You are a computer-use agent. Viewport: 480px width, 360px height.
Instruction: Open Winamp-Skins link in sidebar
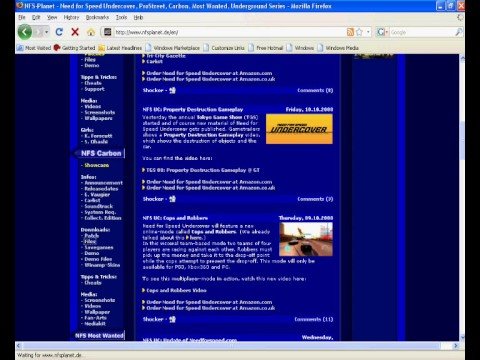tap(102, 265)
